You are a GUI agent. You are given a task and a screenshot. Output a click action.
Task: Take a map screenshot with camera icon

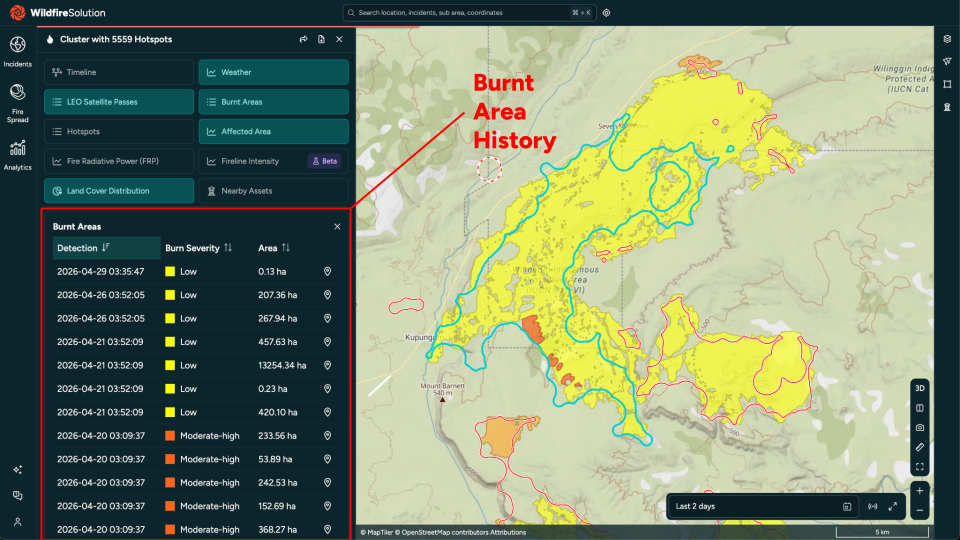[x=920, y=427]
